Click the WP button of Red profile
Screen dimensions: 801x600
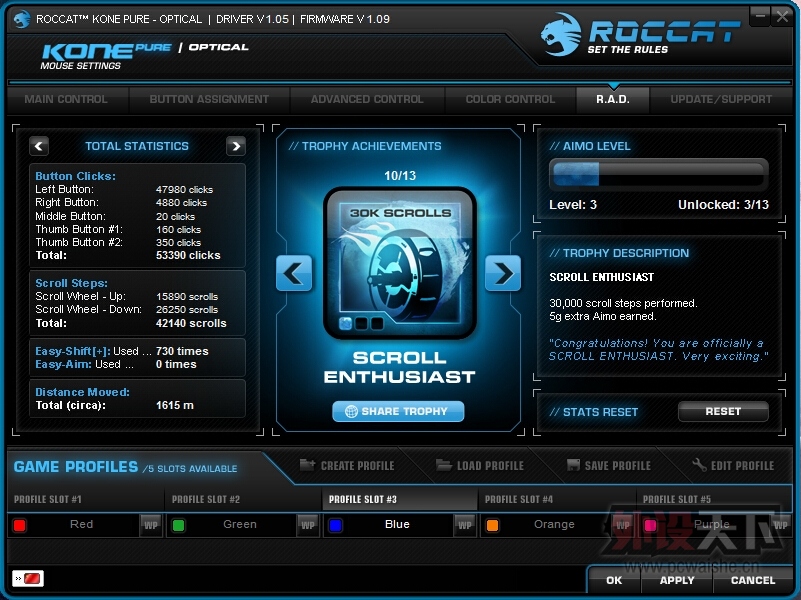[x=151, y=525]
